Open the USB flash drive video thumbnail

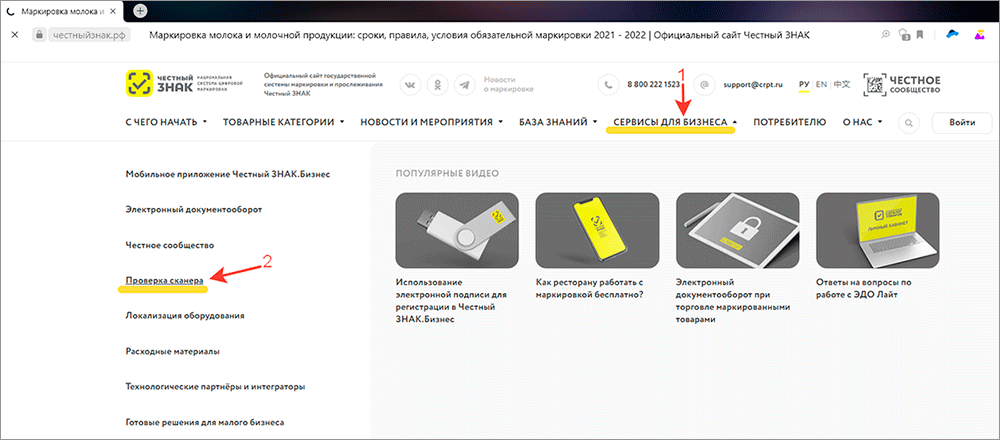[457, 230]
